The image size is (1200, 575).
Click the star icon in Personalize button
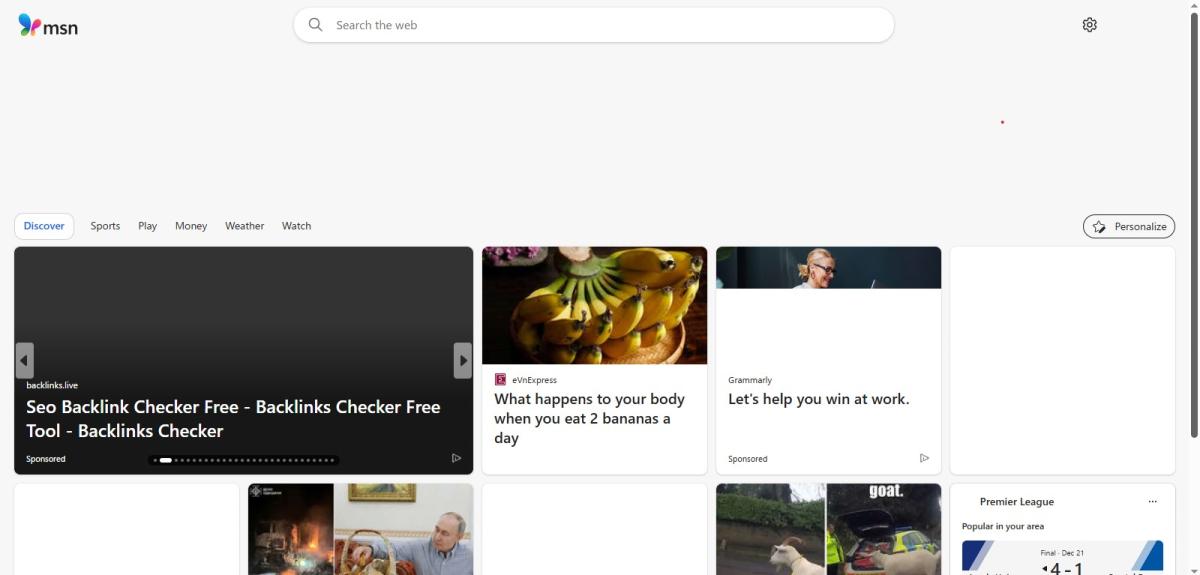[x=1099, y=227]
